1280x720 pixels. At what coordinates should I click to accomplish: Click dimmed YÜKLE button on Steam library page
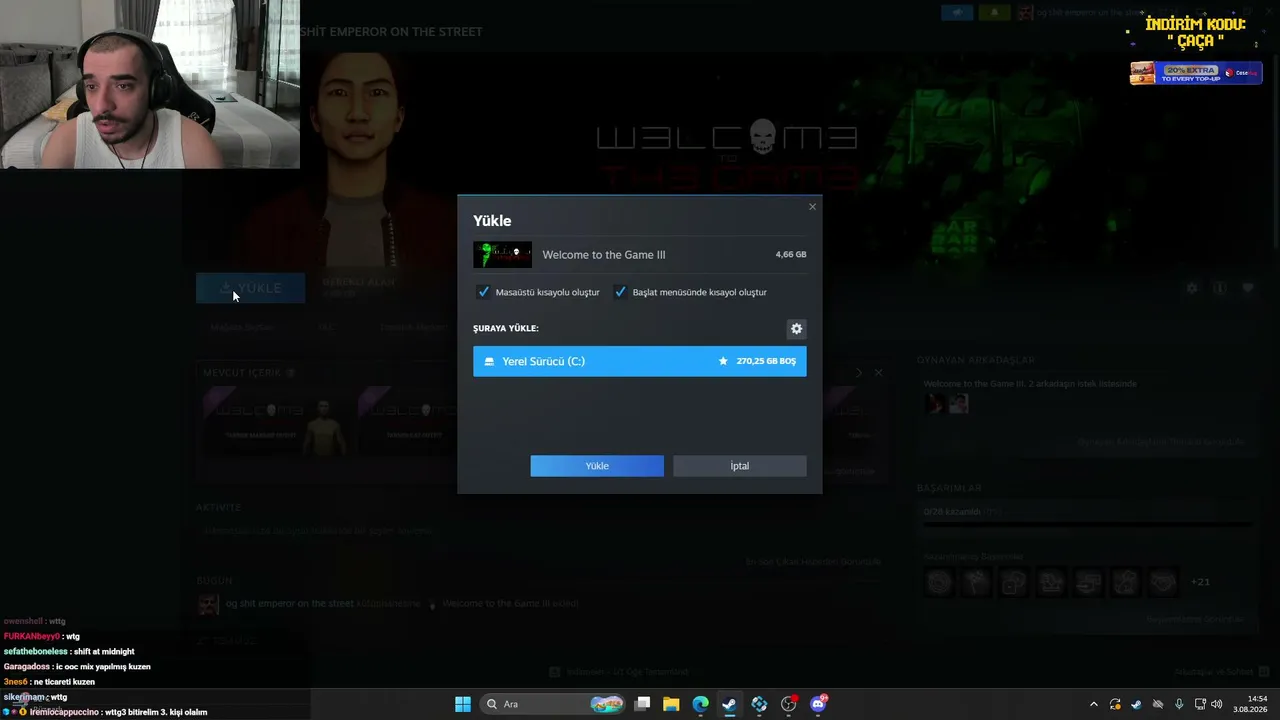pos(250,288)
